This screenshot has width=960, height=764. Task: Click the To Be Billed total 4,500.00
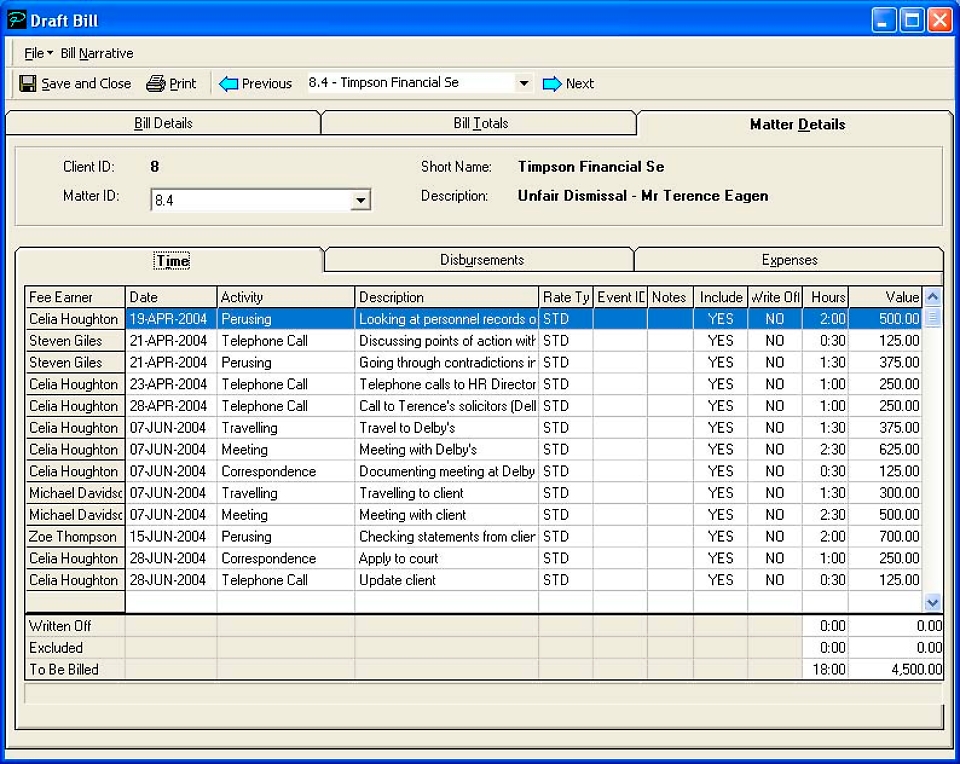tap(896, 669)
